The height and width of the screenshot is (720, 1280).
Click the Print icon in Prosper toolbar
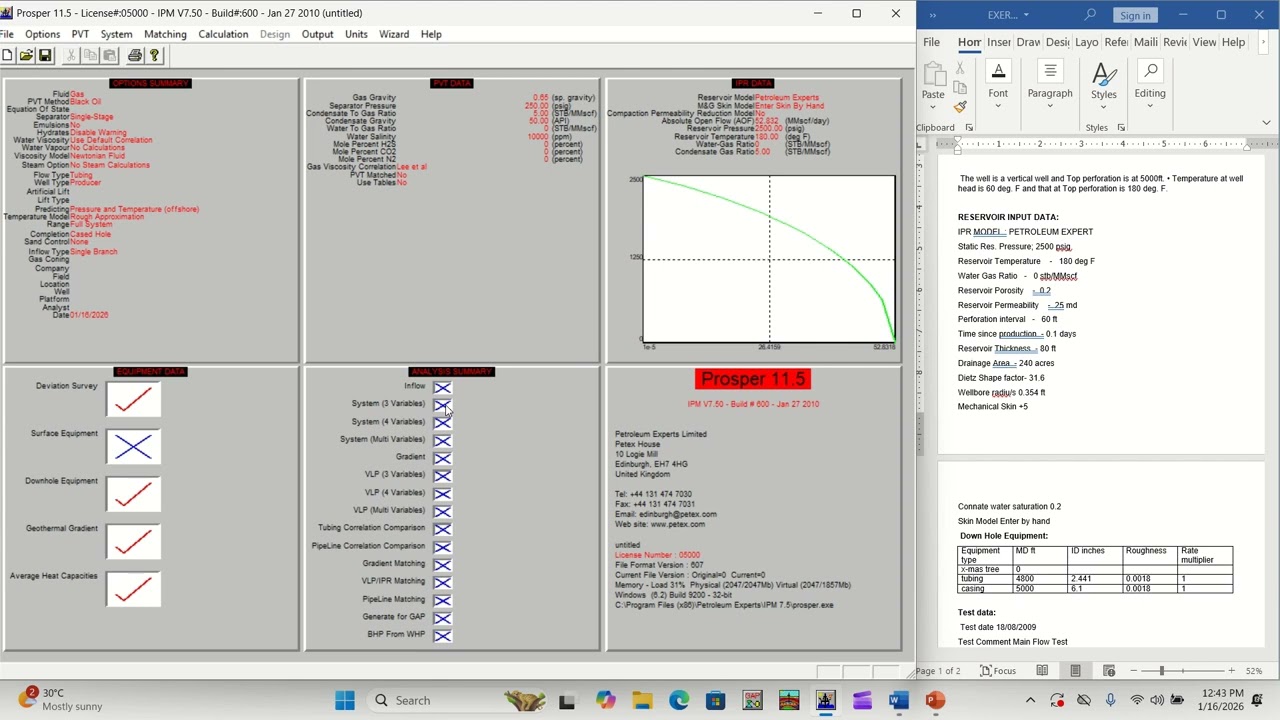tap(135, 56)
